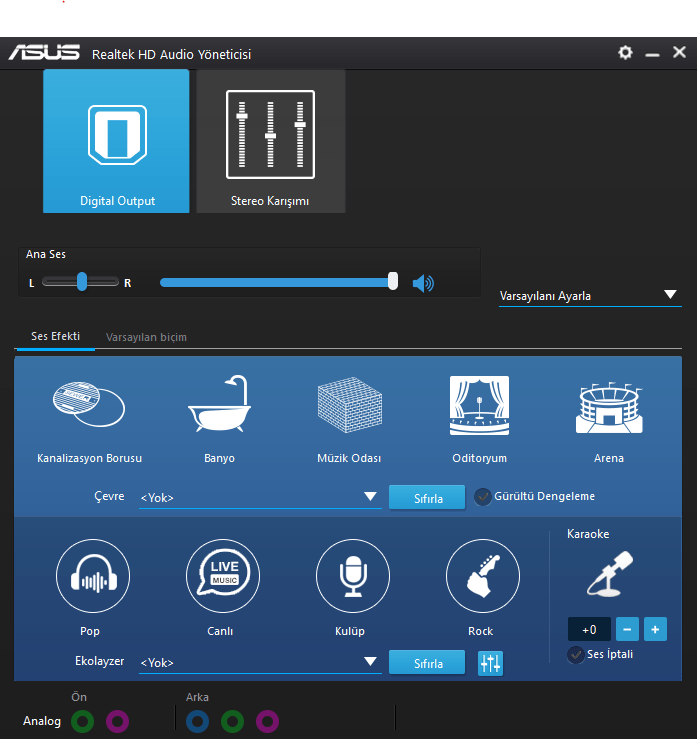
Task: Reset environment with Çevre Sıfırla button
Action: coord(427,498)
